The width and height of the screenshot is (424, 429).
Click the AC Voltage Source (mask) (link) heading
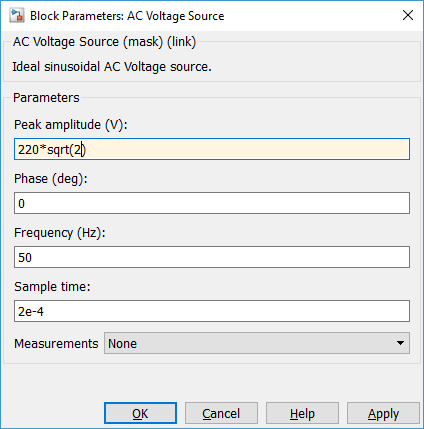click(104, 42)
